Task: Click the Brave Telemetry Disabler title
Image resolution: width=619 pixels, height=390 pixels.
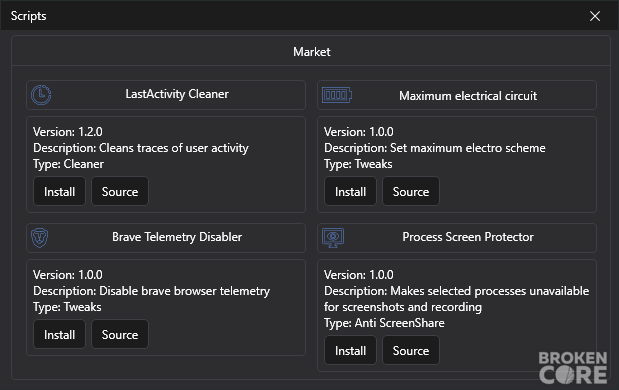Action: [177, 237]
